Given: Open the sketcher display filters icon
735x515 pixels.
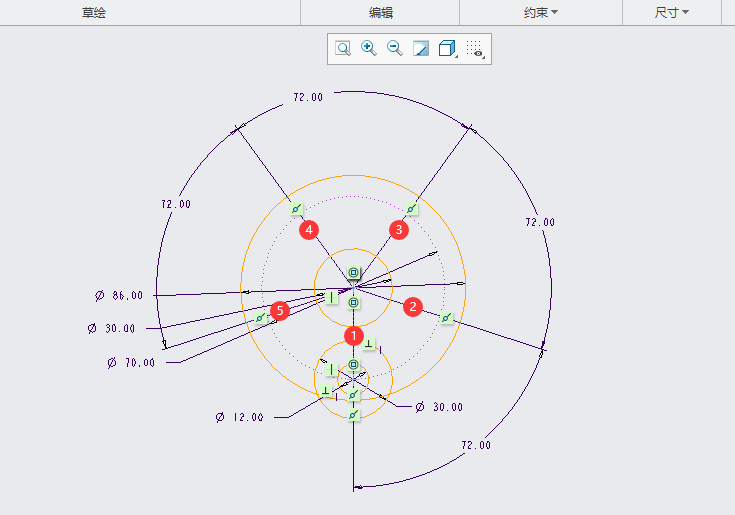Looking at the screenshot, I should click(475, 49).
